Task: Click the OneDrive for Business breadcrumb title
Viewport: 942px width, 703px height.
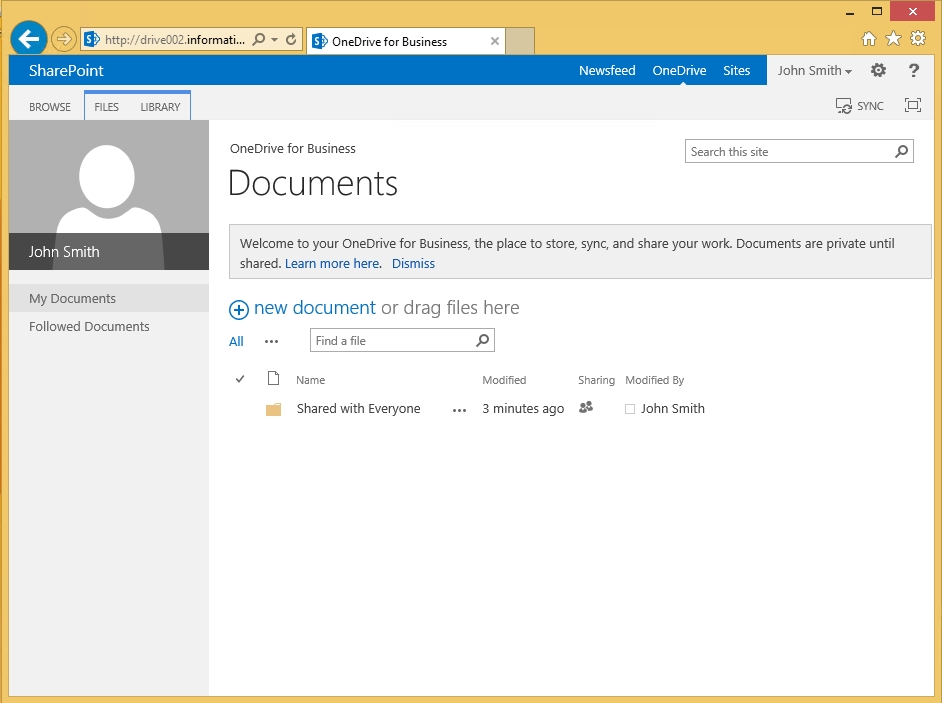Action: [293, 148]
